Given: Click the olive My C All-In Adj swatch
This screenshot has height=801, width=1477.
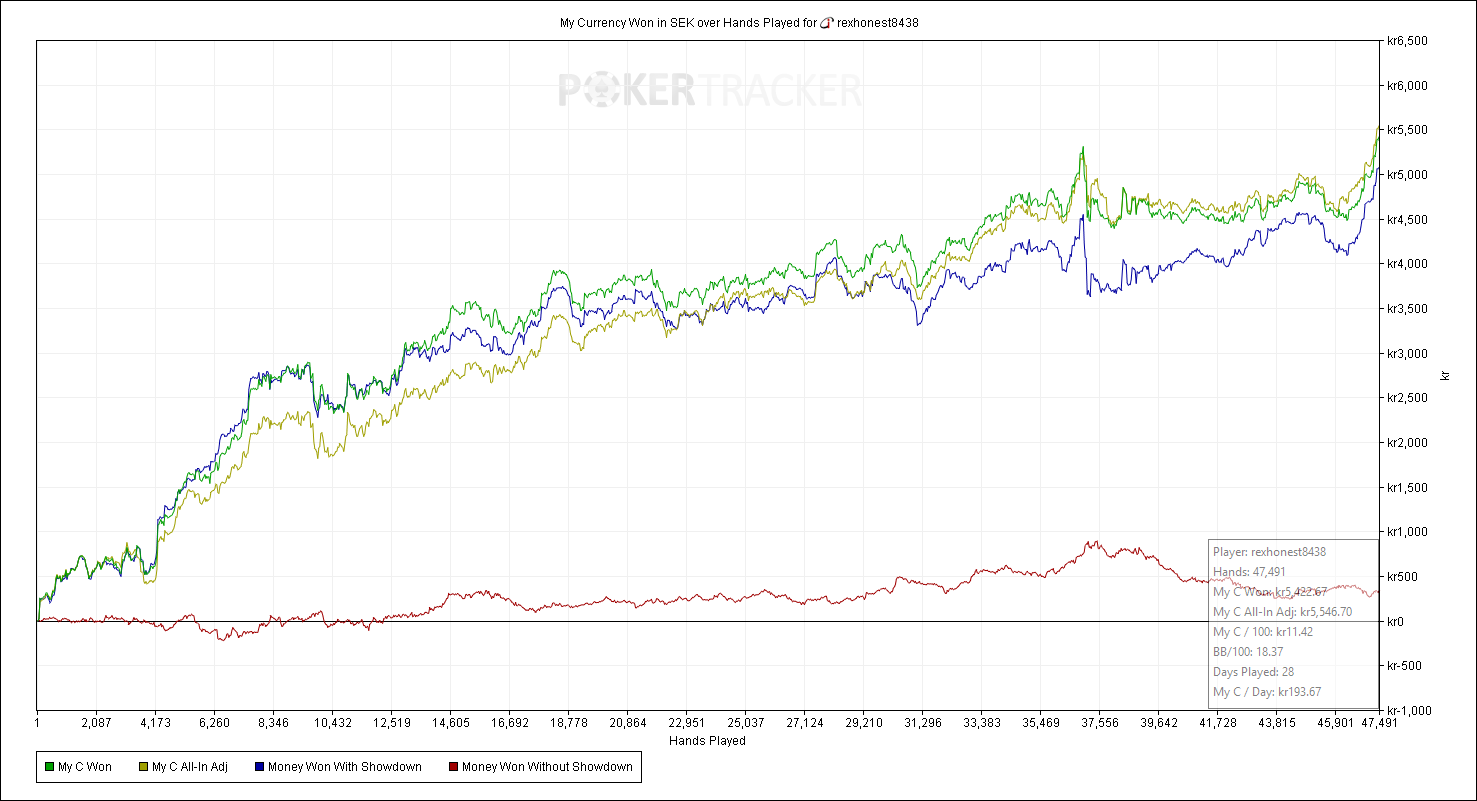Looking at the screenshot, I should pos(143,767).
